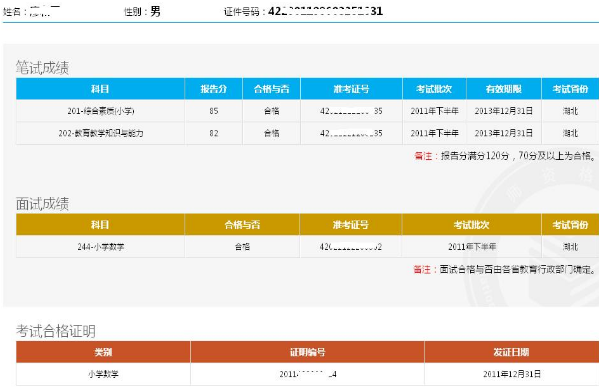Screen dimensions: 600x388
Task: Click 准考证号 cell in the 202-教育教学 row
Action: [x=351, y=133]
